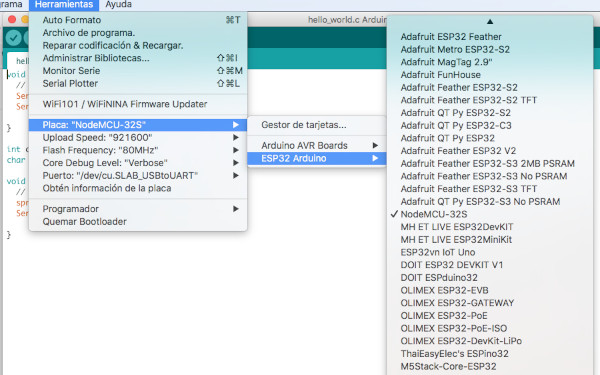Pick Adafruit Feather ESP32-S3 2MB PSRAM
The height and width of the screenshot is (375, 600).
(490, 163)
